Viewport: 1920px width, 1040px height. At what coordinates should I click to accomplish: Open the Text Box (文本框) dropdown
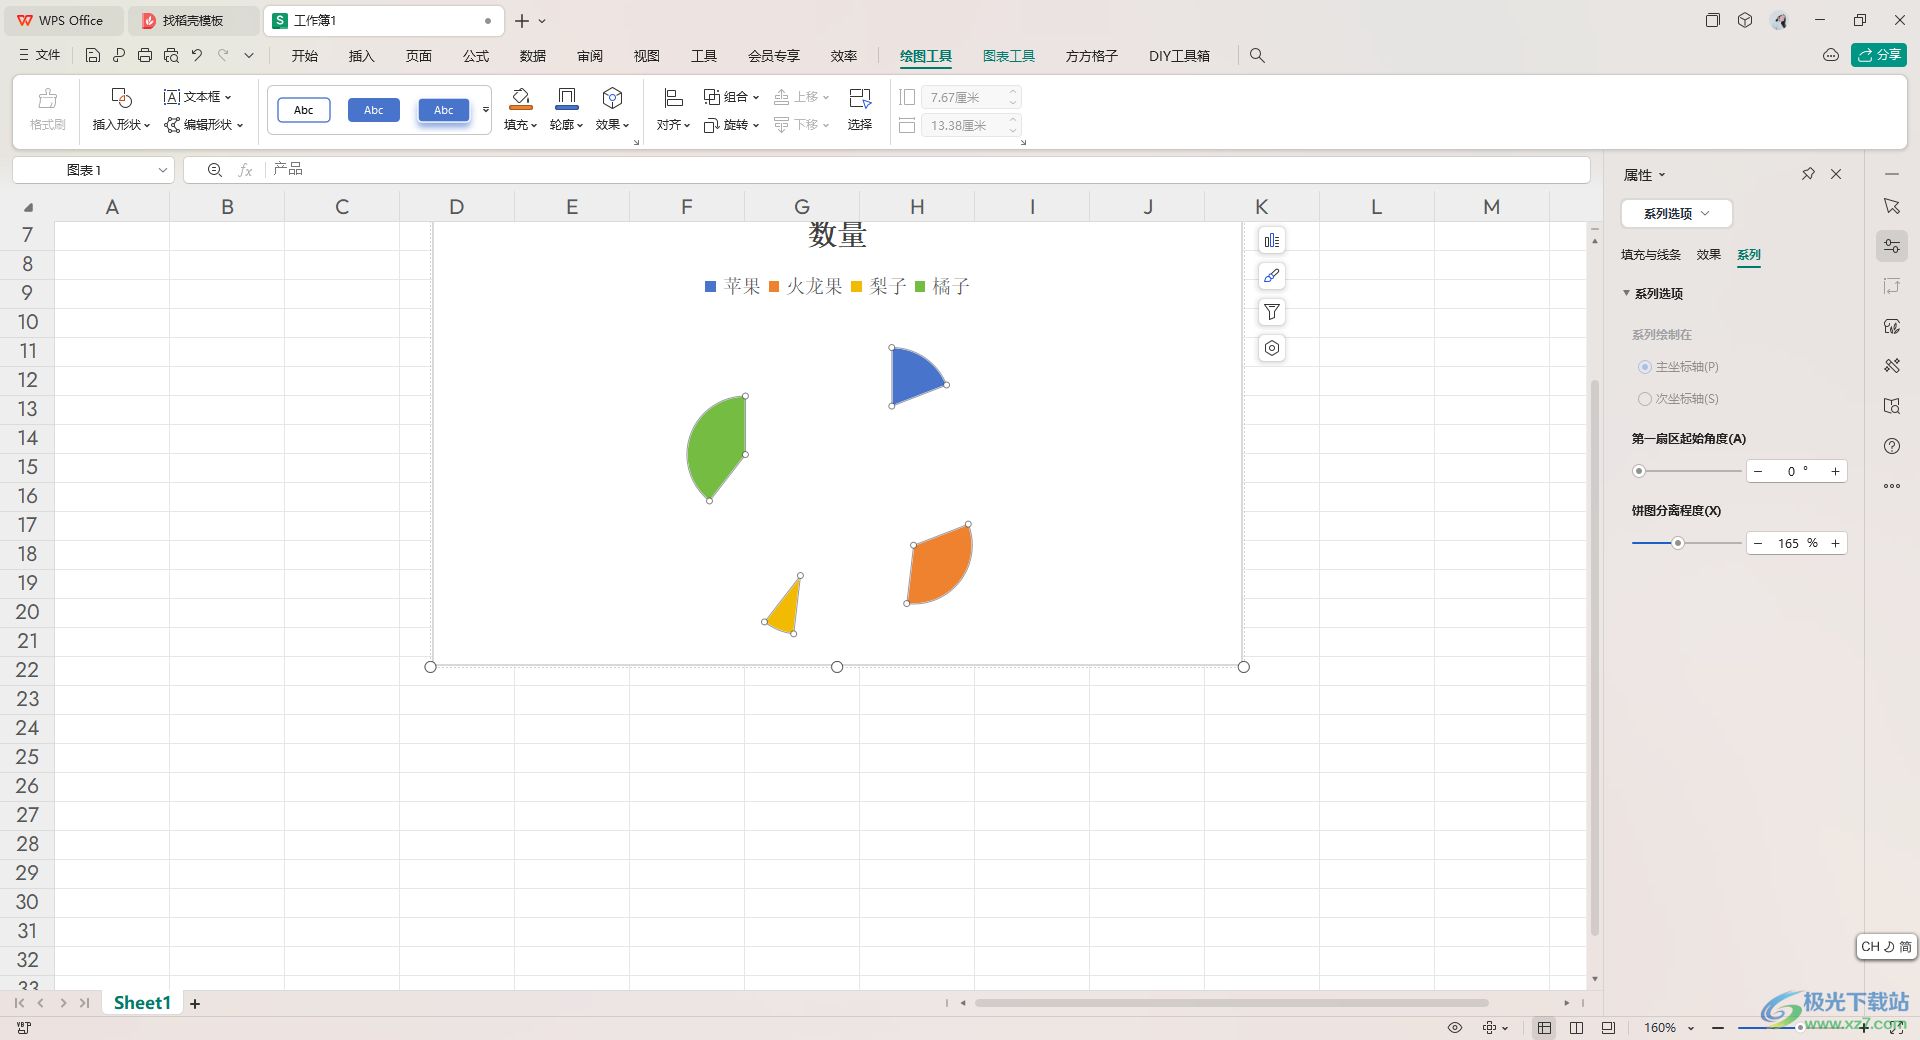pos(198,97)
